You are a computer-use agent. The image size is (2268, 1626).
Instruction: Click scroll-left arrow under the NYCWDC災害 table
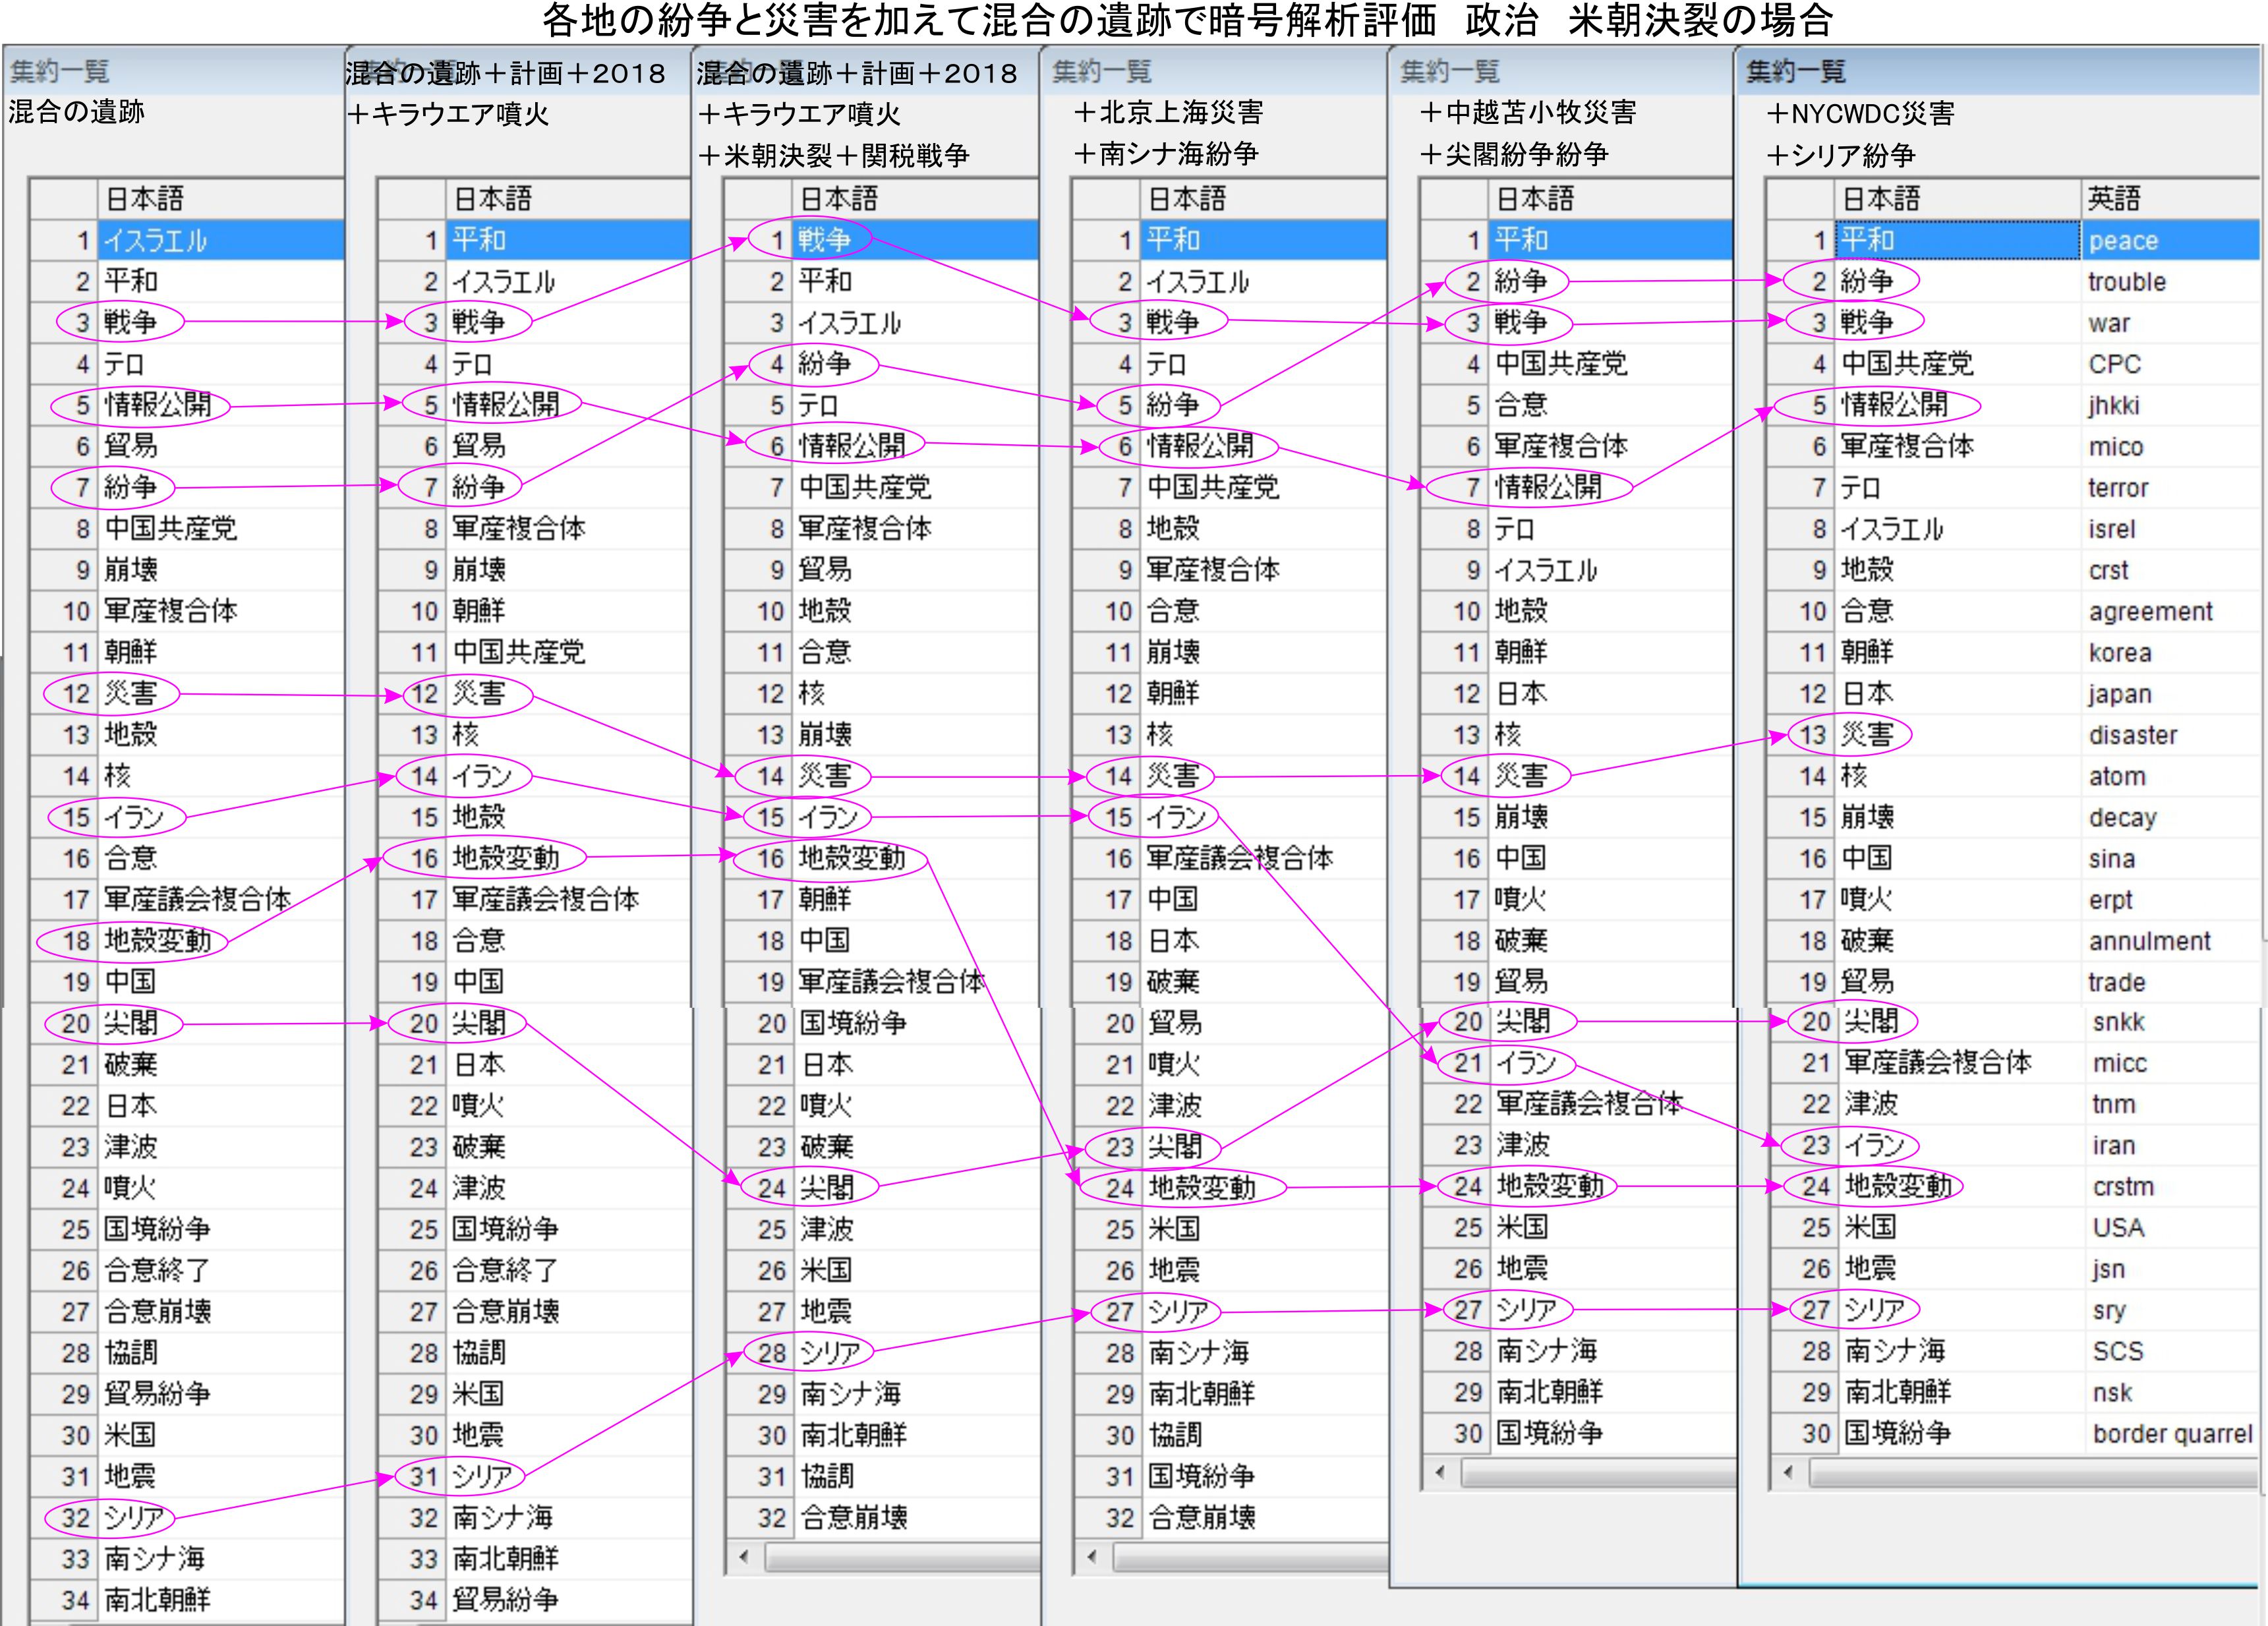[x=1788, y=1472]
